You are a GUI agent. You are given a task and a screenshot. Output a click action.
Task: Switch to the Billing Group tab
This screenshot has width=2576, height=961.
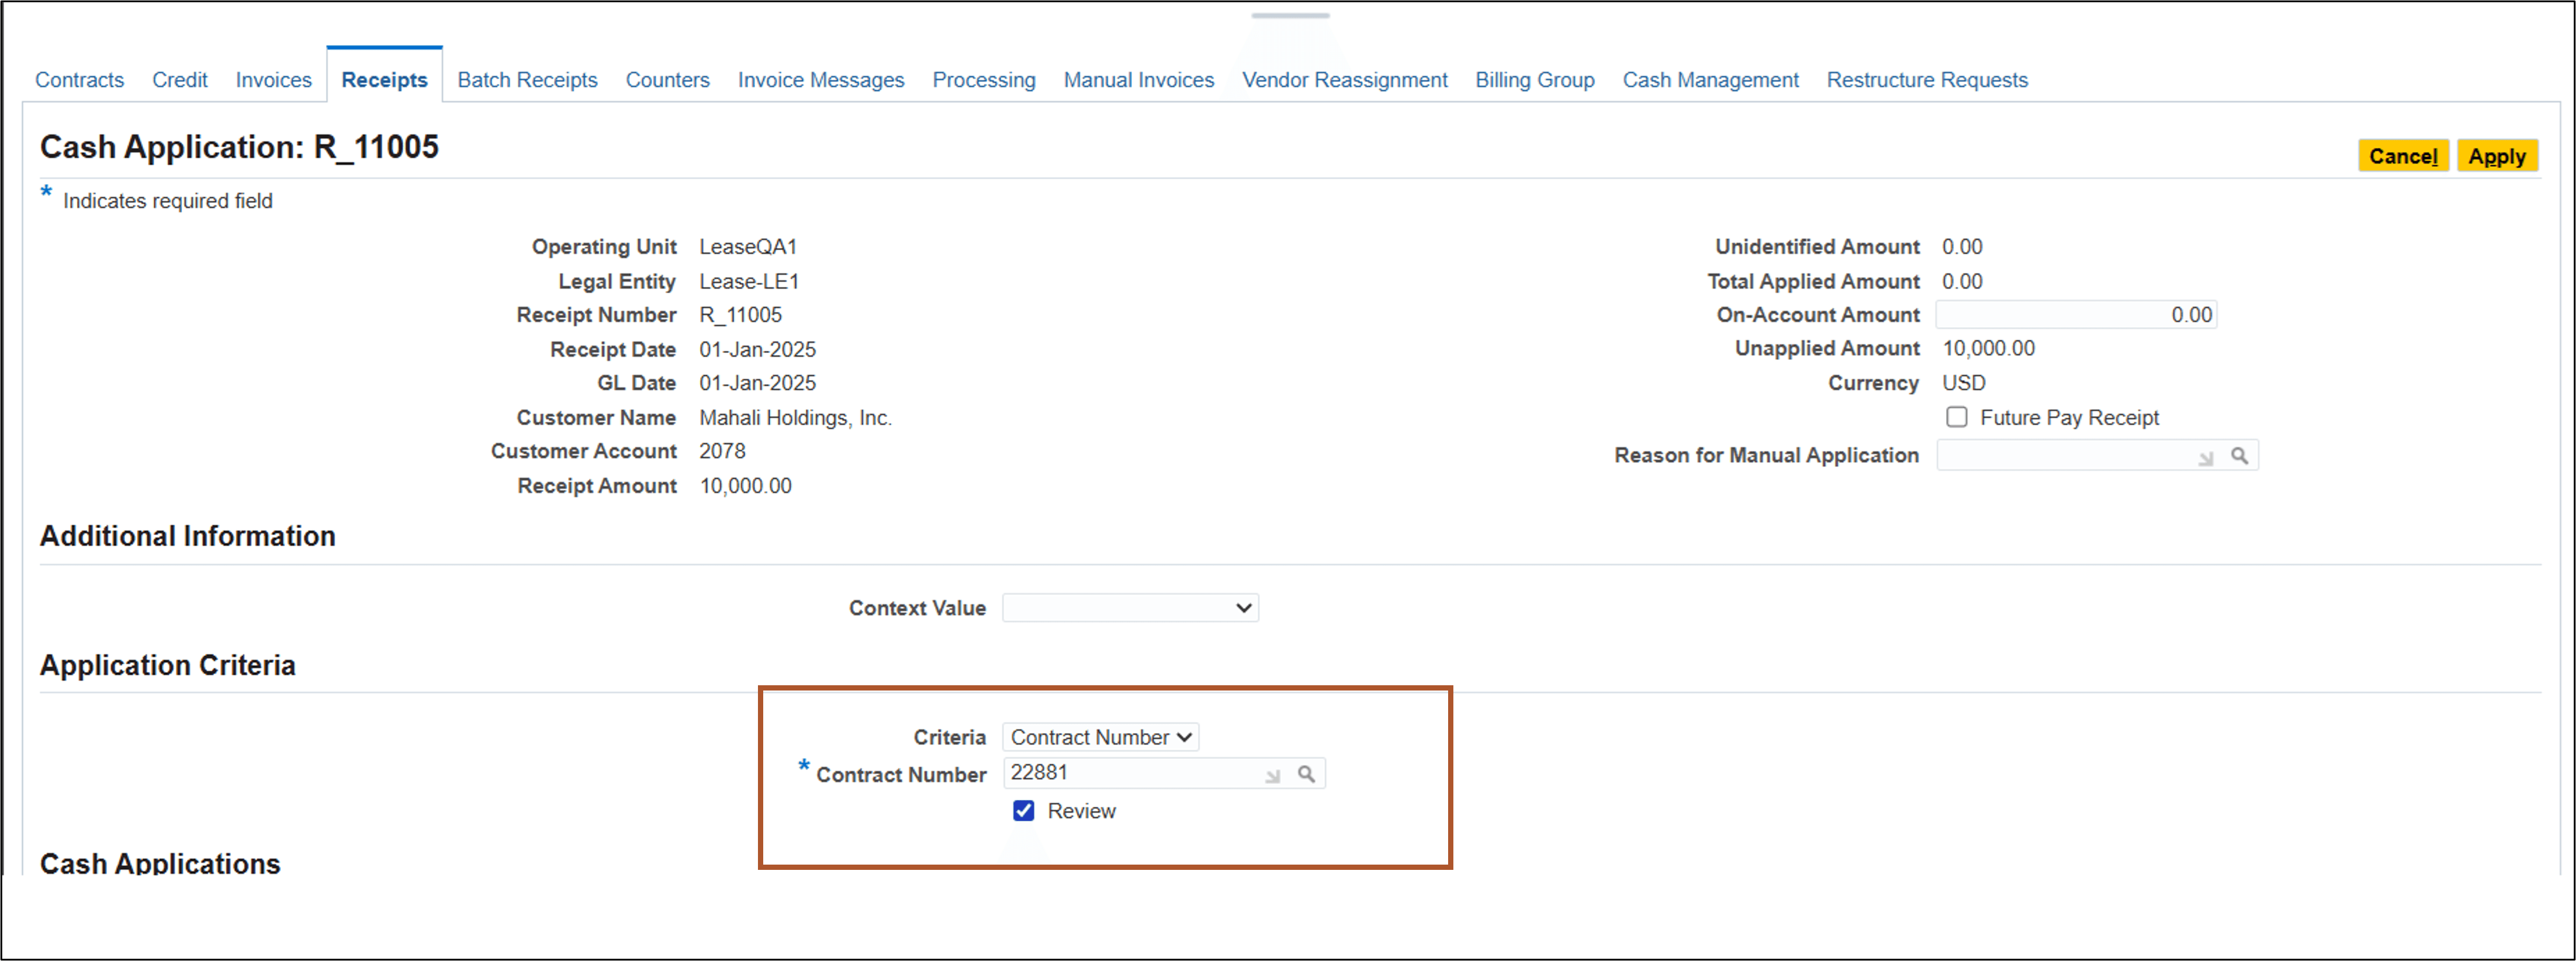point(1534,80)
